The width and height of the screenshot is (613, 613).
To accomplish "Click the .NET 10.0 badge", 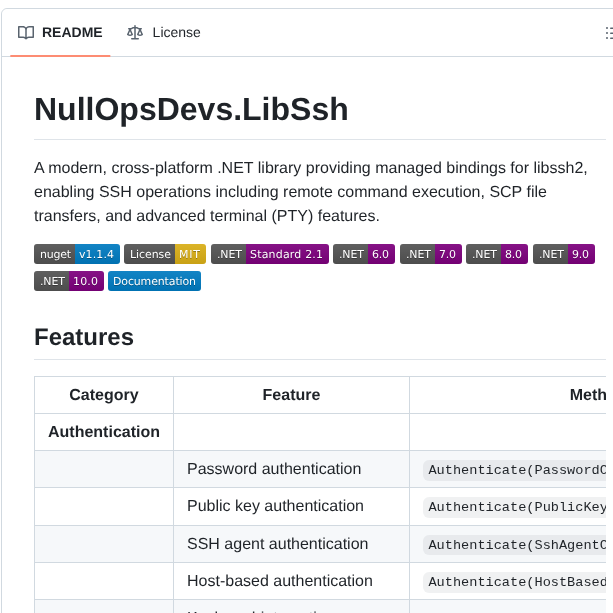I will 69,281.
